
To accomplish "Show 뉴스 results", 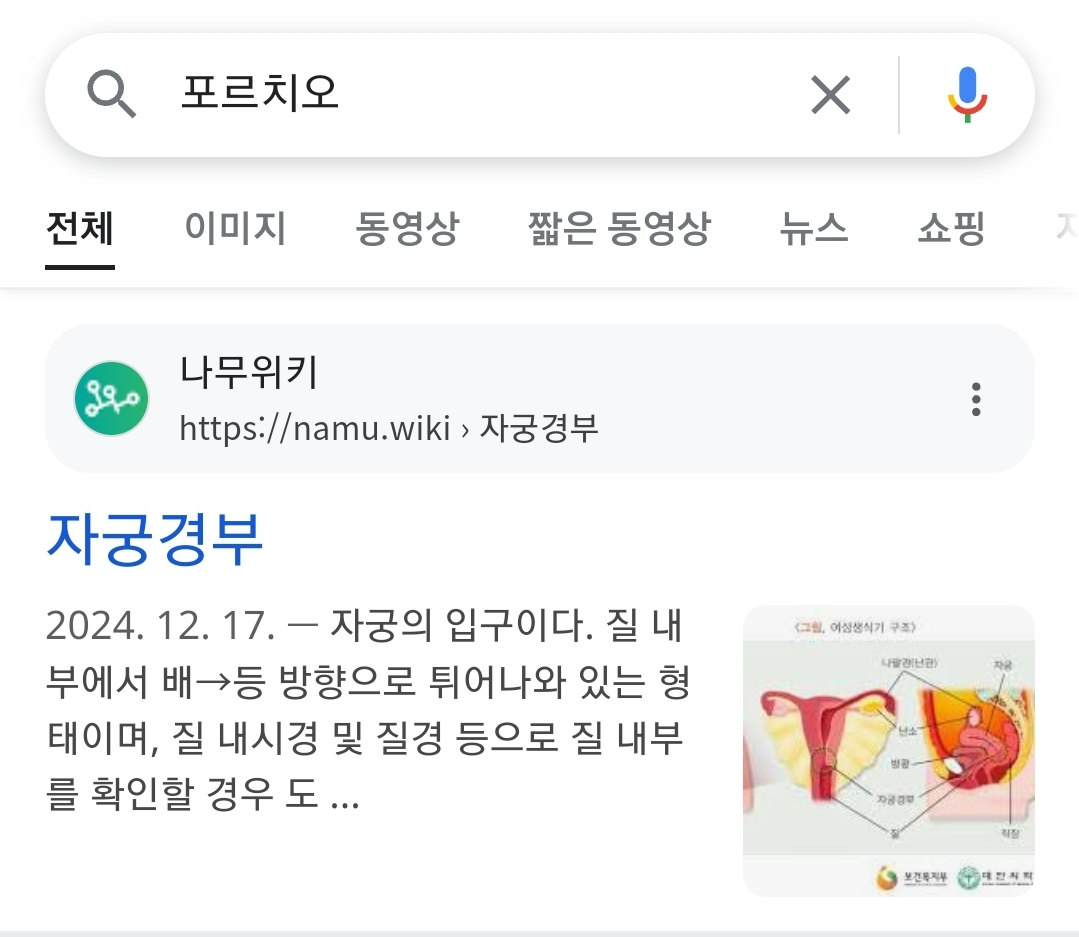I will [x=814, y=230].
